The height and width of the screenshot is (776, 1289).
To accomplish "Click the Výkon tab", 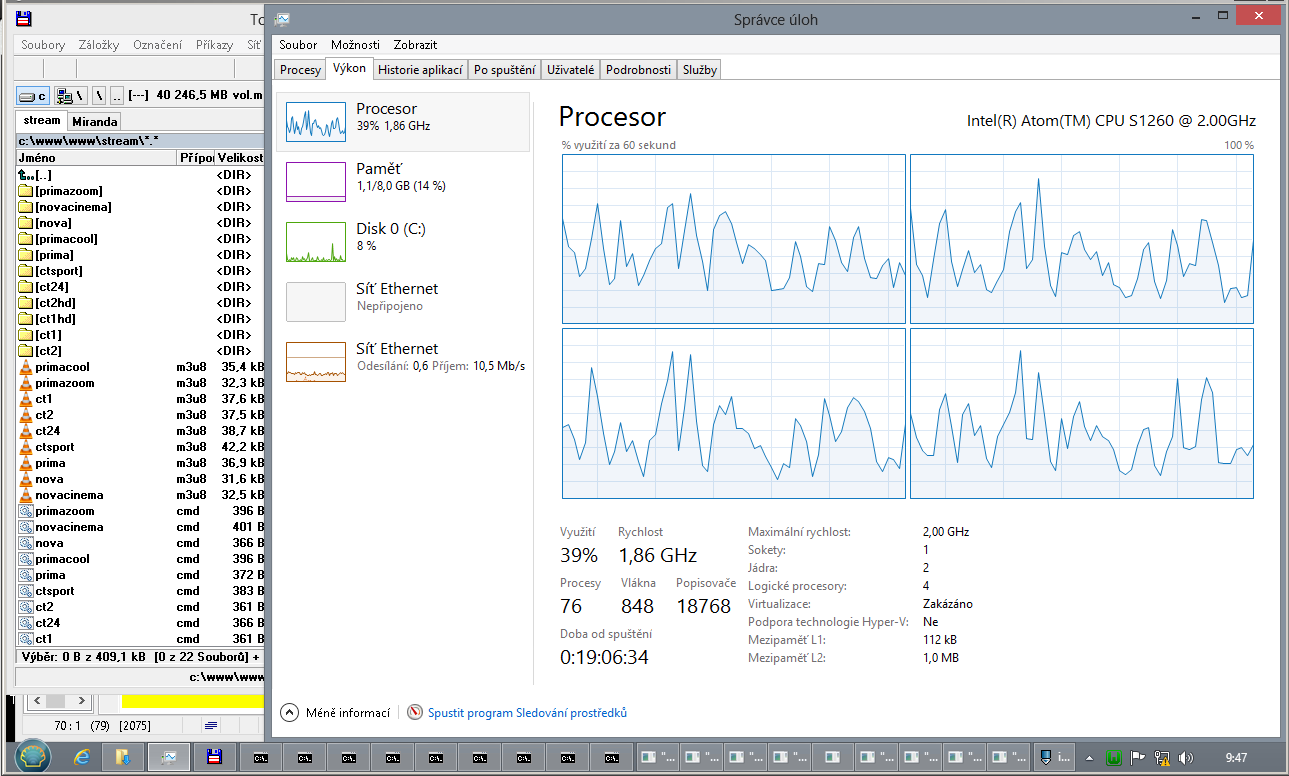I will 349,68.
